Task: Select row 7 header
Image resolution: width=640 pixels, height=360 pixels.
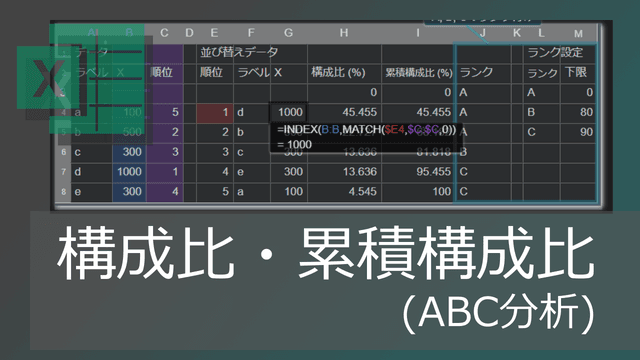Action: pyautogui.click(x=64, y=172)
